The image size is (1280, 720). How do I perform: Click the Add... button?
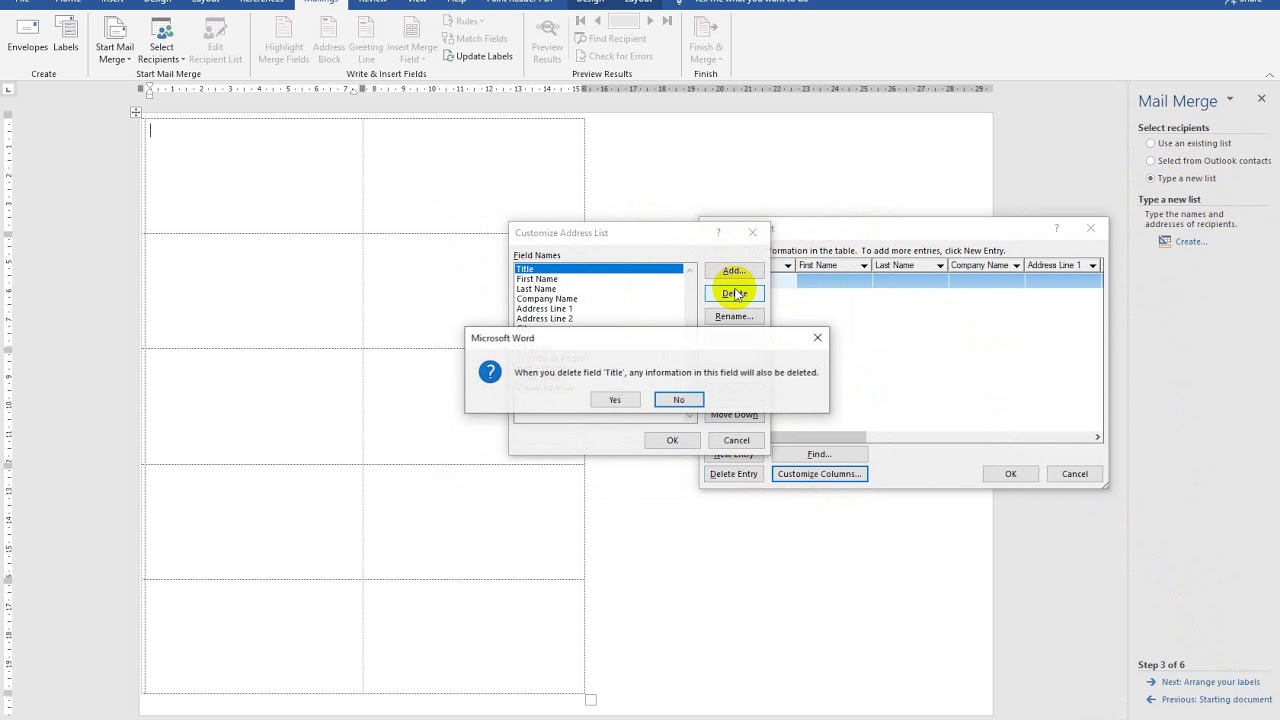tap(734, 271)
